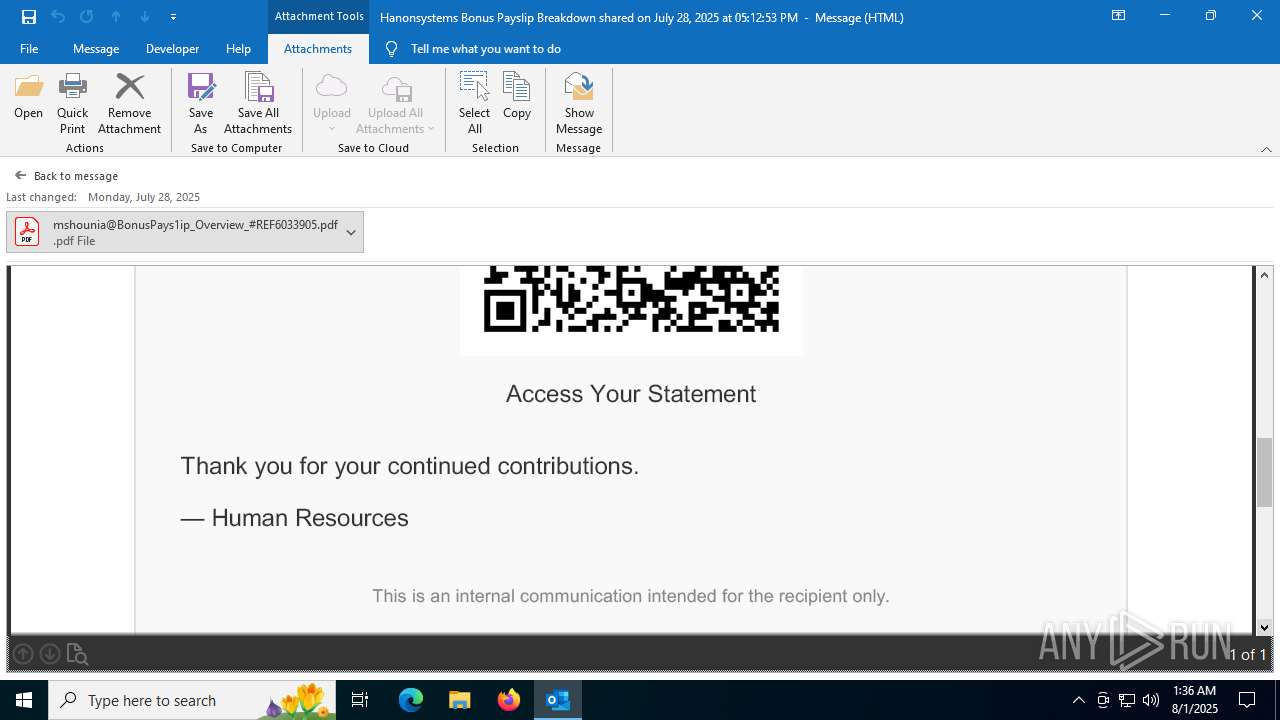The height and width of the screenshot is (720, 1280).
Task: Go Back to message
Action: click(66, 176)
